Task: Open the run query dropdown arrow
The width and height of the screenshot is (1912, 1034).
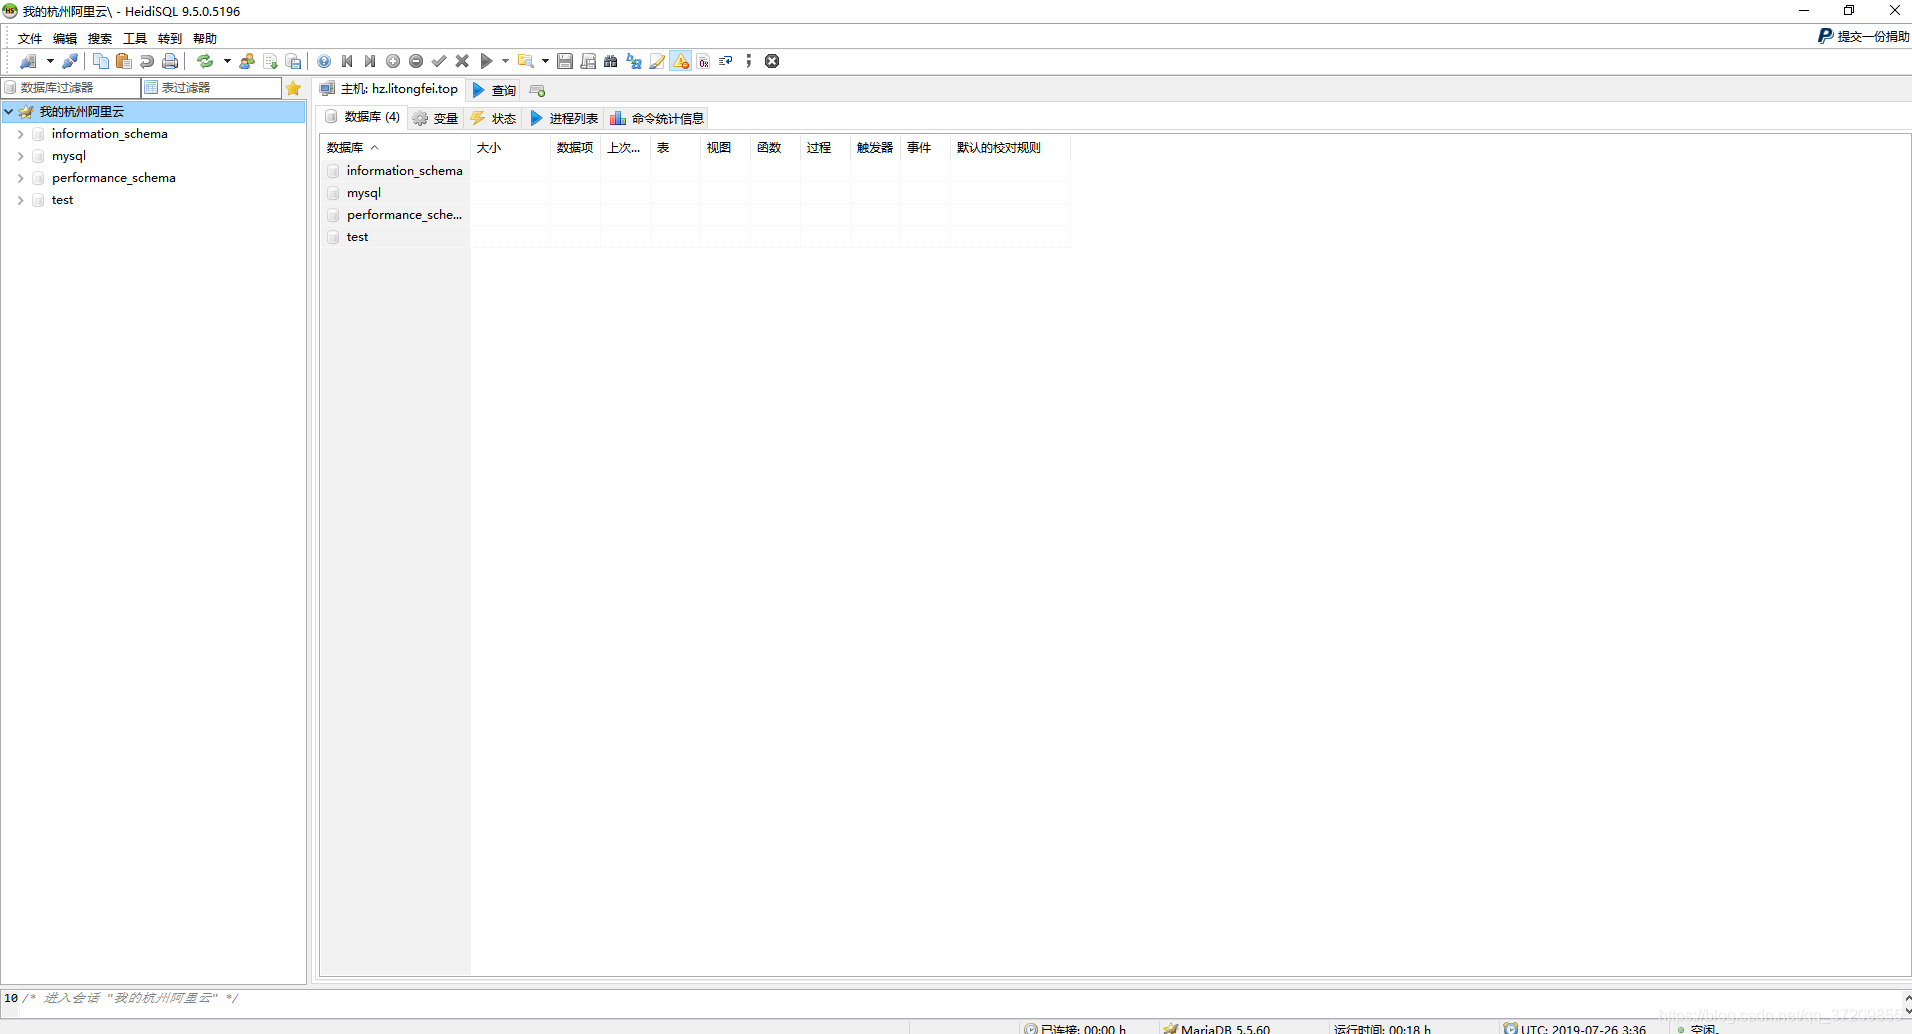Action: tap(505, 61)
